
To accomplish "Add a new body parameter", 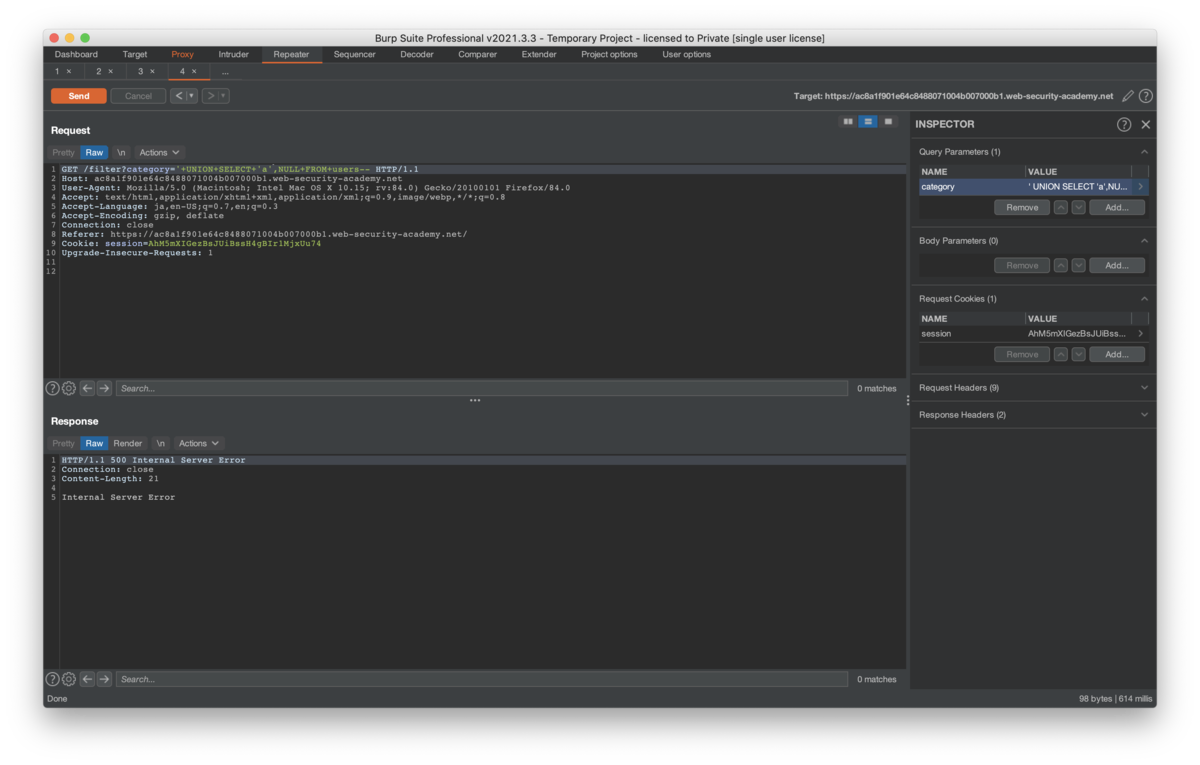I will point(1116,265).
